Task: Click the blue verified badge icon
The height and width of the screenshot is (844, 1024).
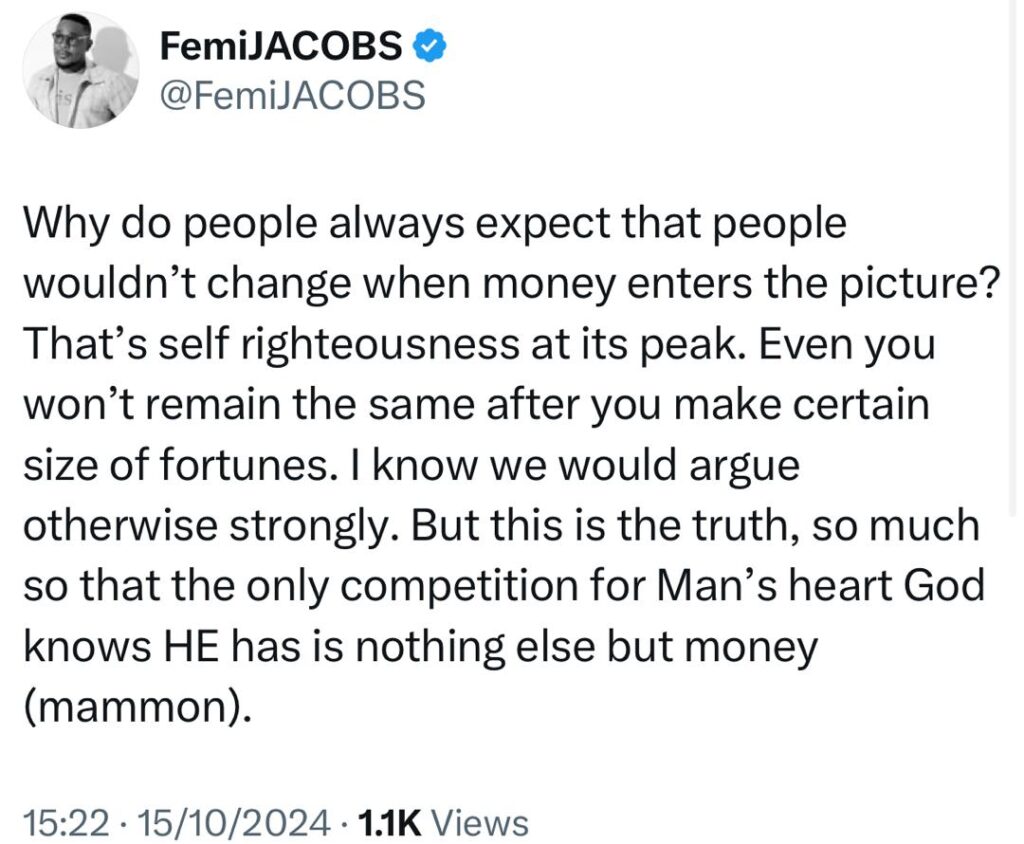Action: pyautogui.click(x=431, y=46)
